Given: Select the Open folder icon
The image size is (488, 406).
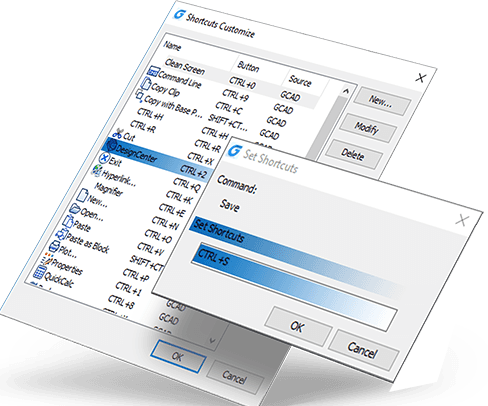Looking at the screenshot, I should [75, 209].
